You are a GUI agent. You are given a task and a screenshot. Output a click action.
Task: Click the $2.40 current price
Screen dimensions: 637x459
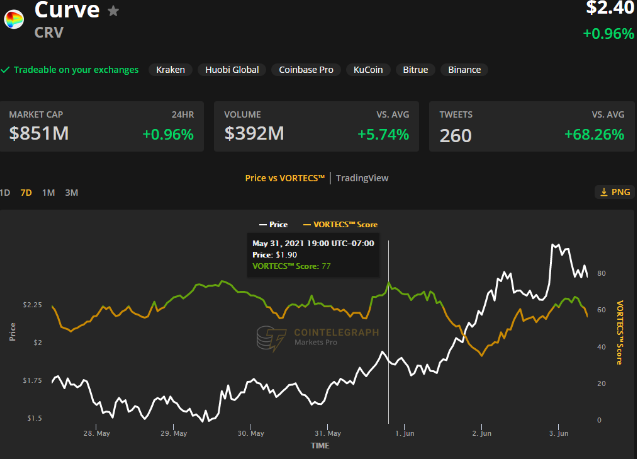[x=610, y=8]
